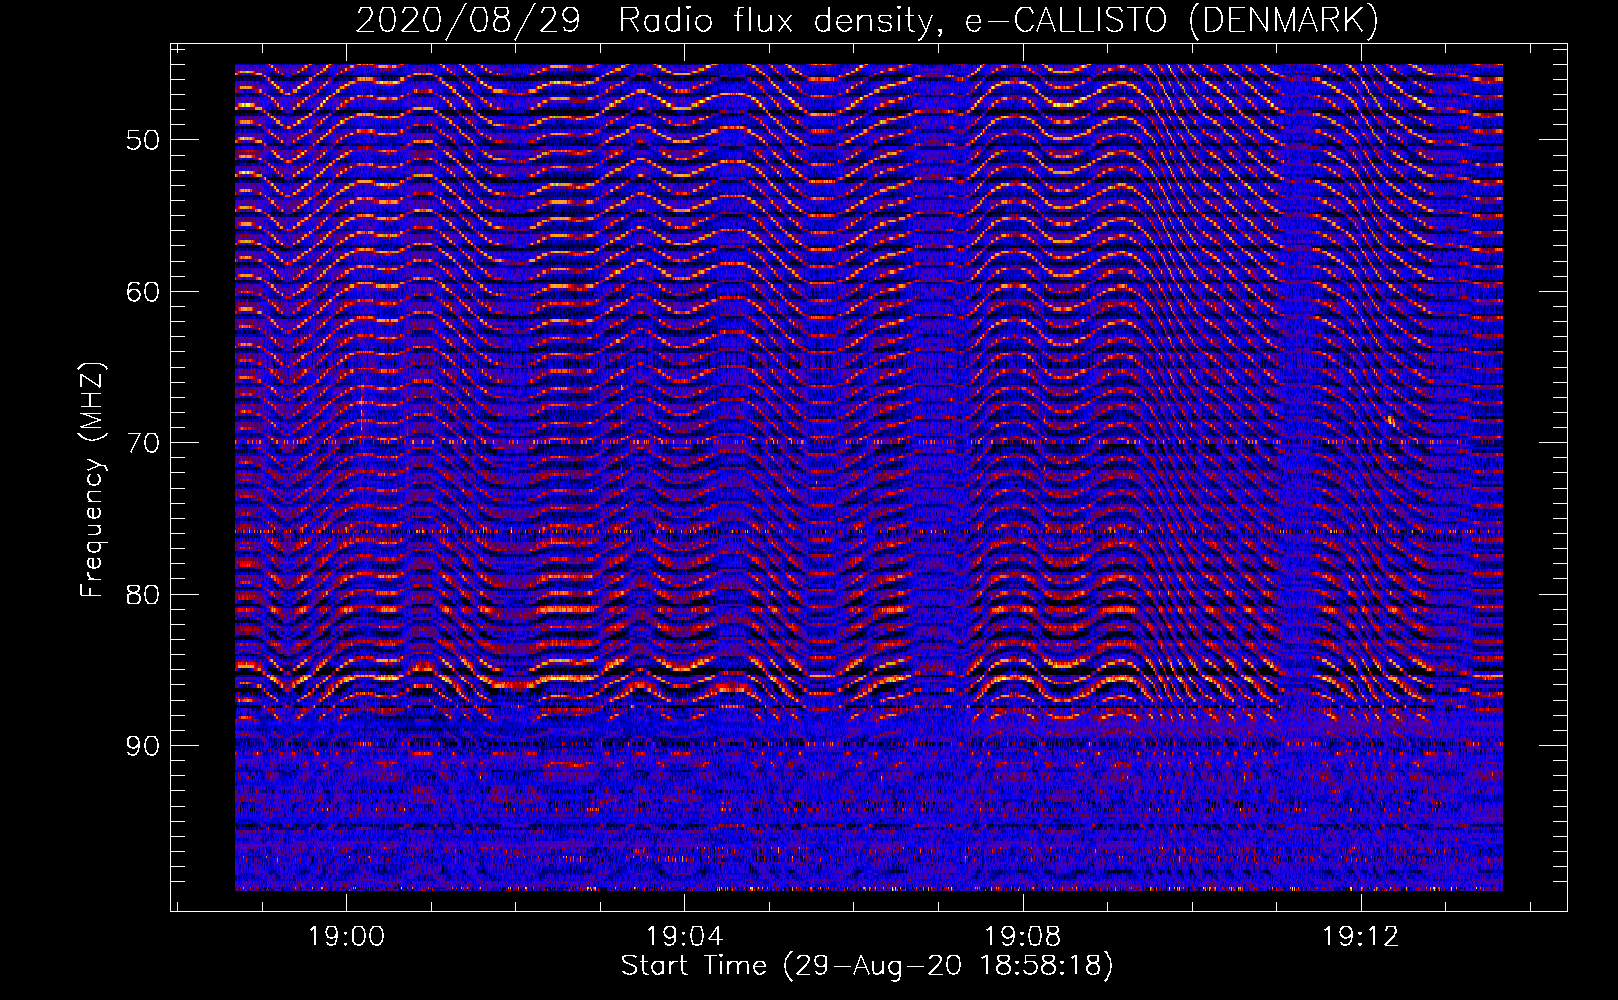Click the 19:08 time tick label
The image size is (1618, 1000).
click(1022, 937)
